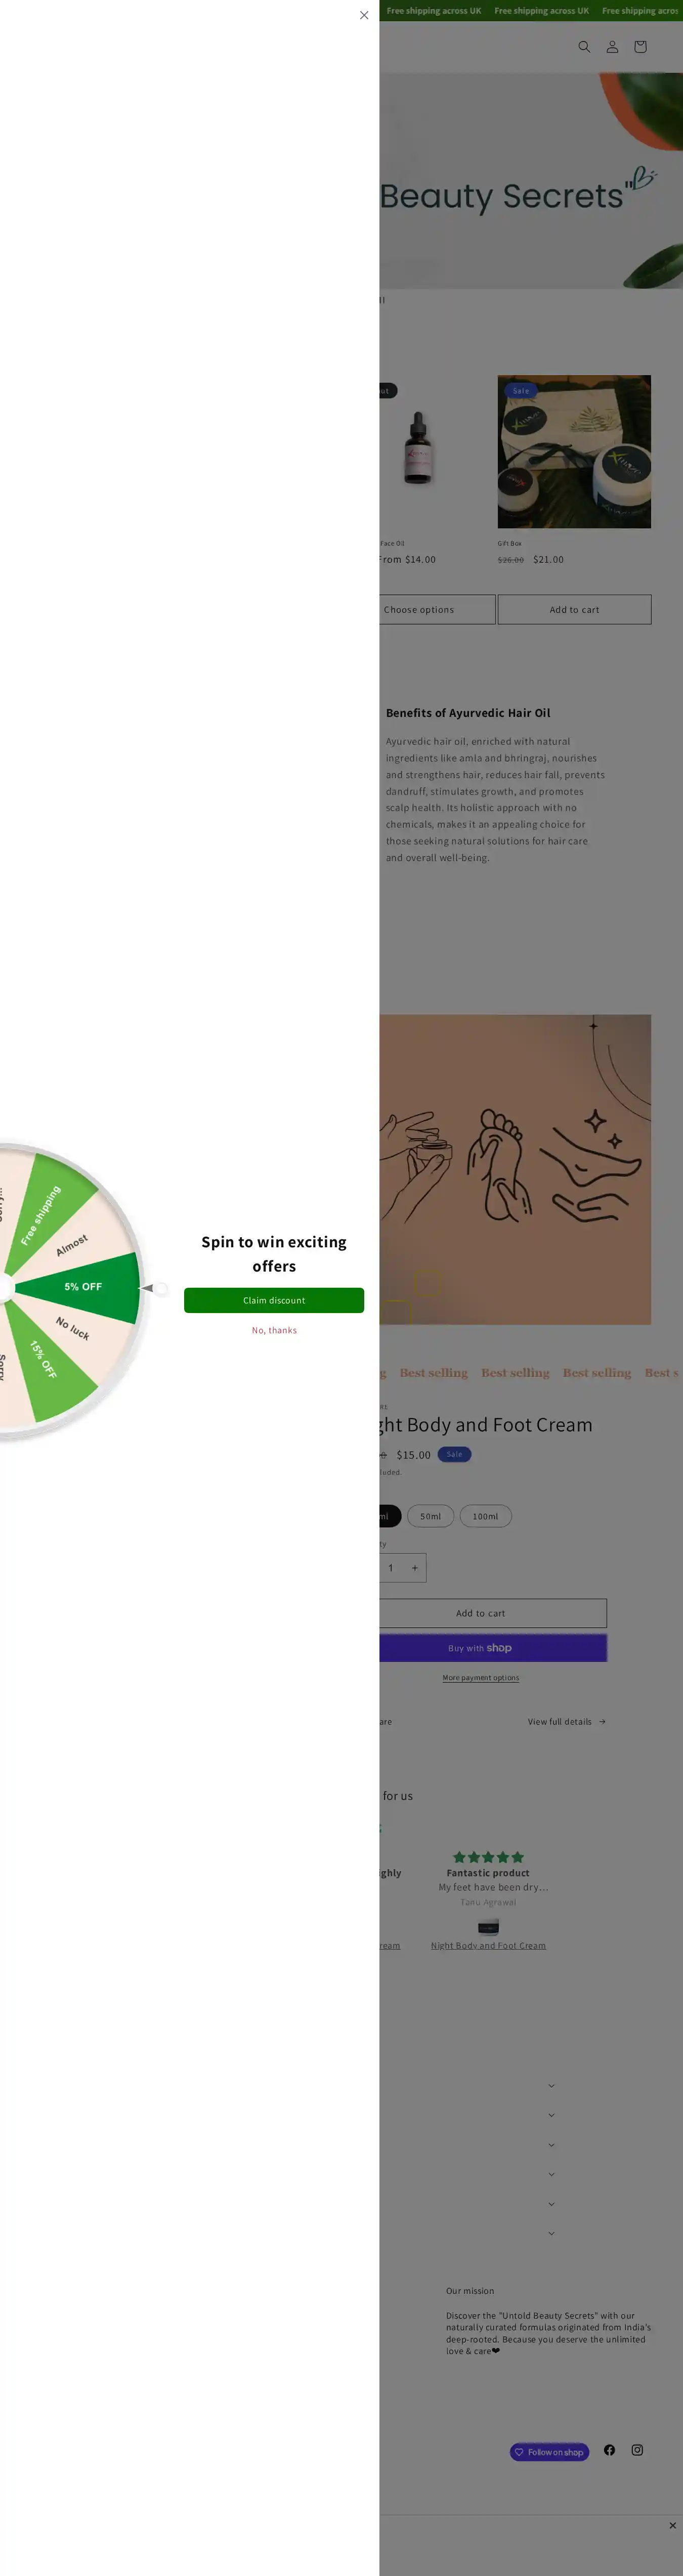The width and height of the screenshot is (683, 2576).
Task: Click View full details link
Action: pyautogui.click(x=566, y=1721)
